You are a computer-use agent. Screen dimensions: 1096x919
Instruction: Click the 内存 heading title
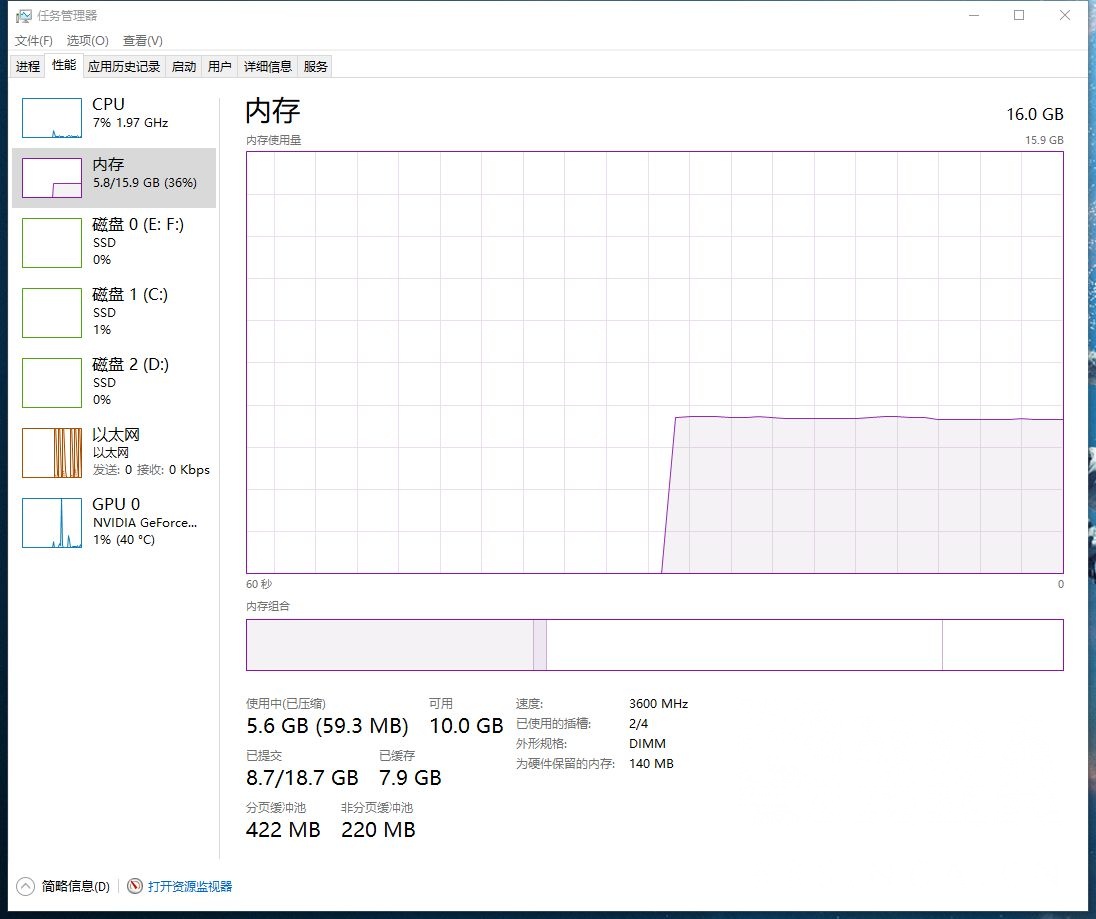point(273,110)
